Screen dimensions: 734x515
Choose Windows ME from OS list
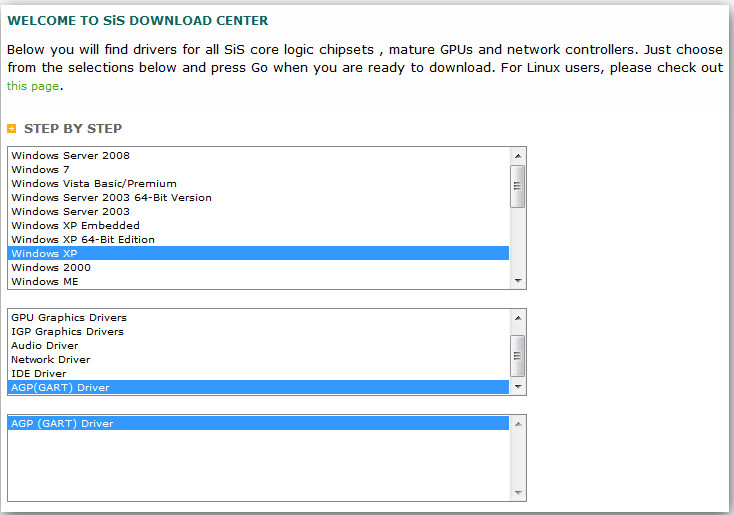pyautogui.click(x=258, y=281)
